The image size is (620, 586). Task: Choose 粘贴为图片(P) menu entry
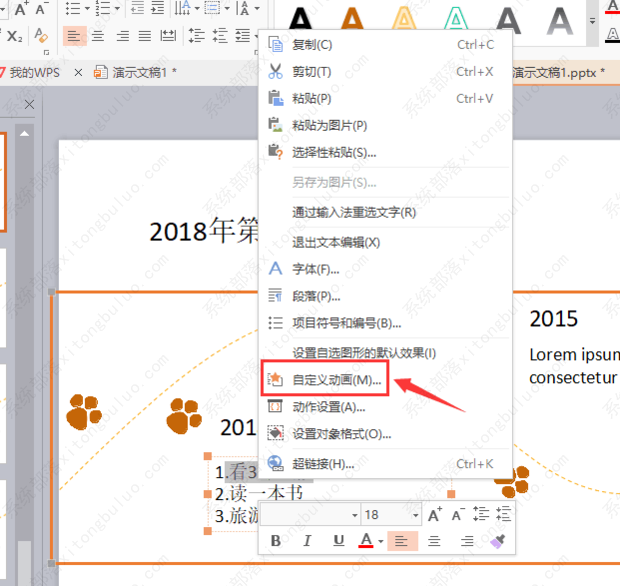[386, 125]
